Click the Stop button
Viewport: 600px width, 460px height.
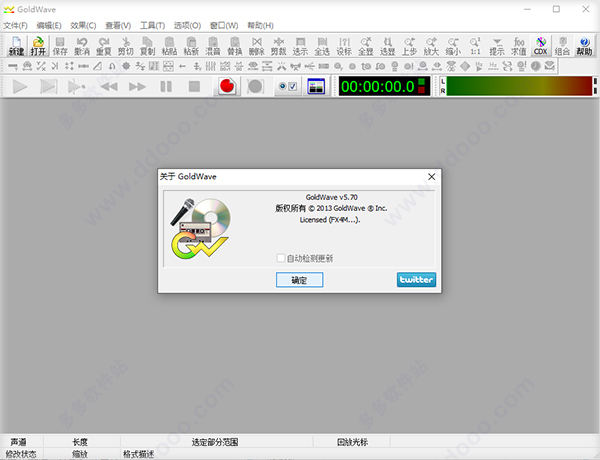[x=194, y=86]
